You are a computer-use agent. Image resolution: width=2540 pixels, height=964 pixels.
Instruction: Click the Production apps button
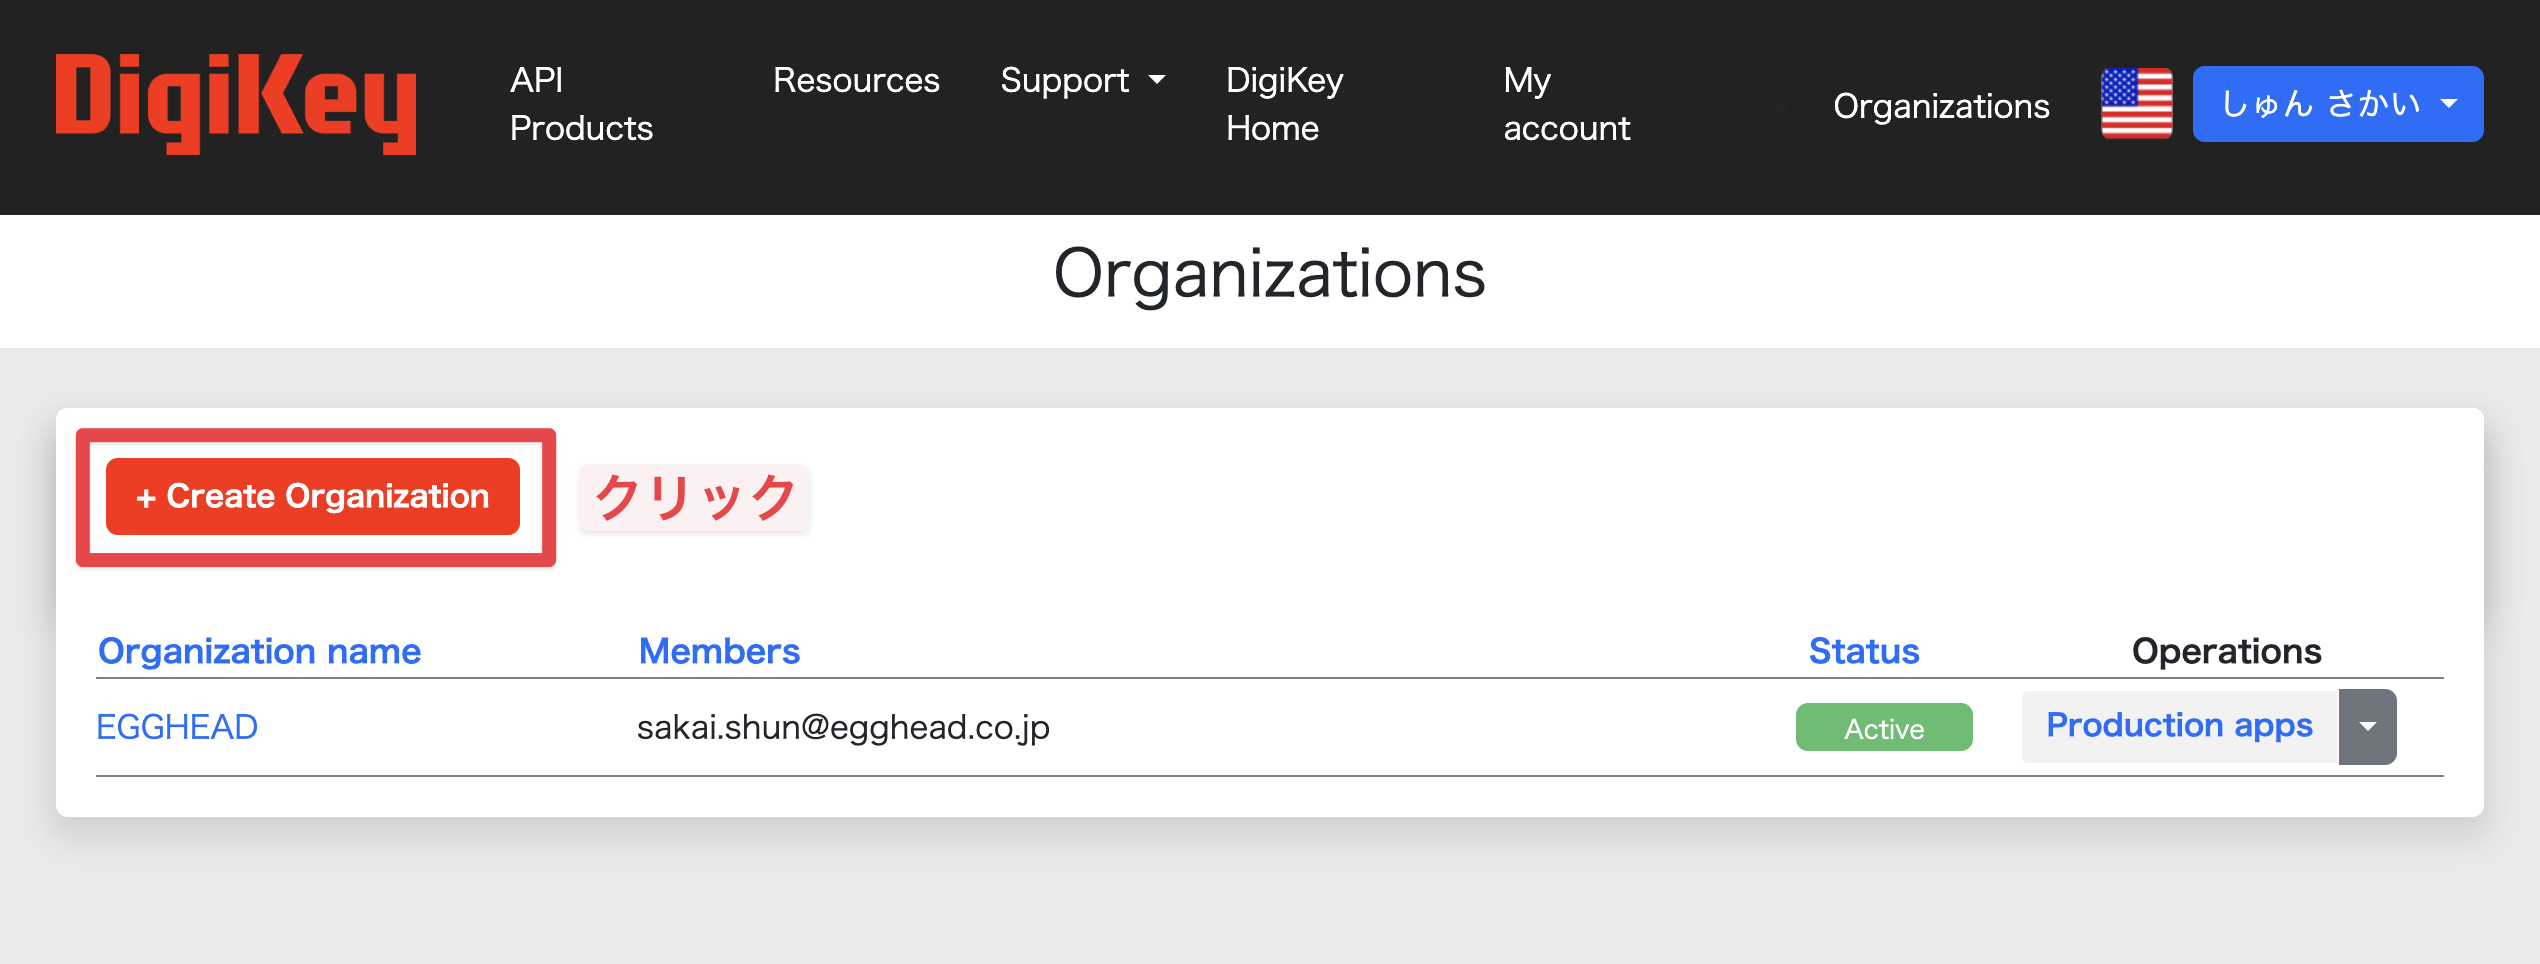(x=2179, y=726)
